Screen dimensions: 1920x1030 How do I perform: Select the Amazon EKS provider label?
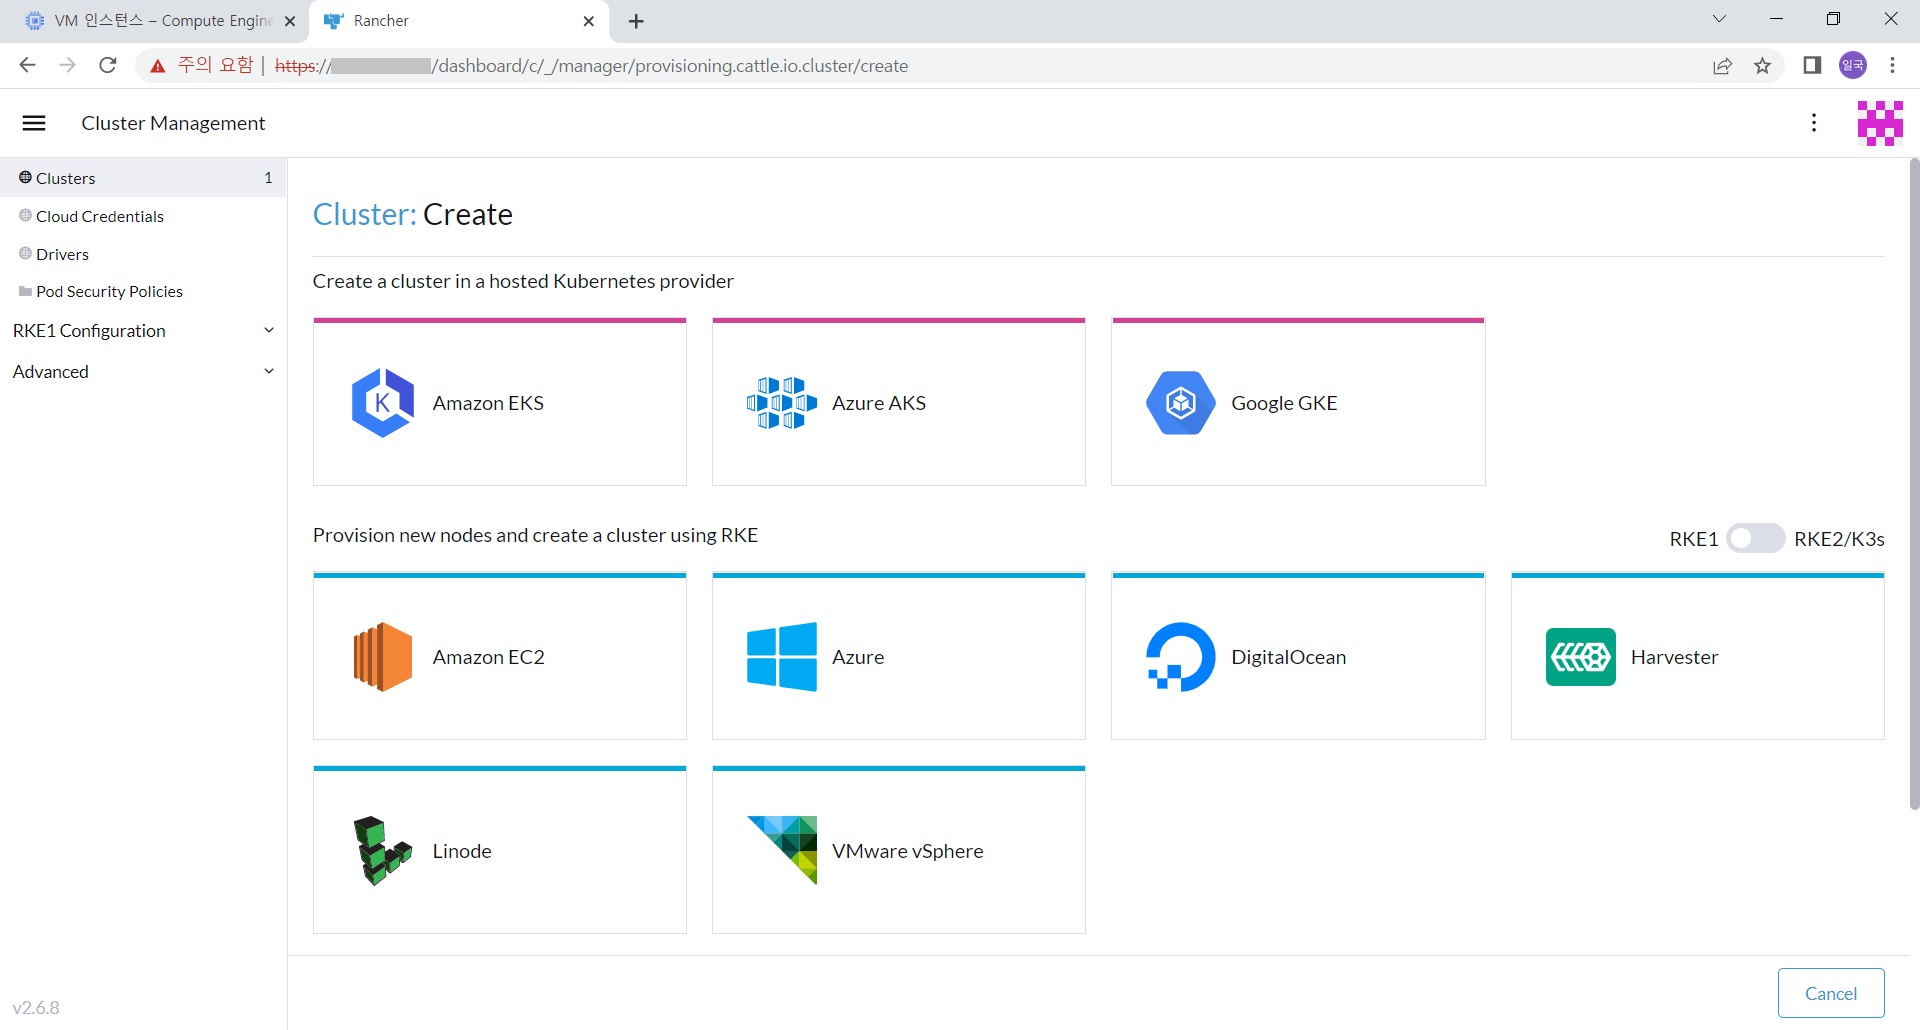488,403
